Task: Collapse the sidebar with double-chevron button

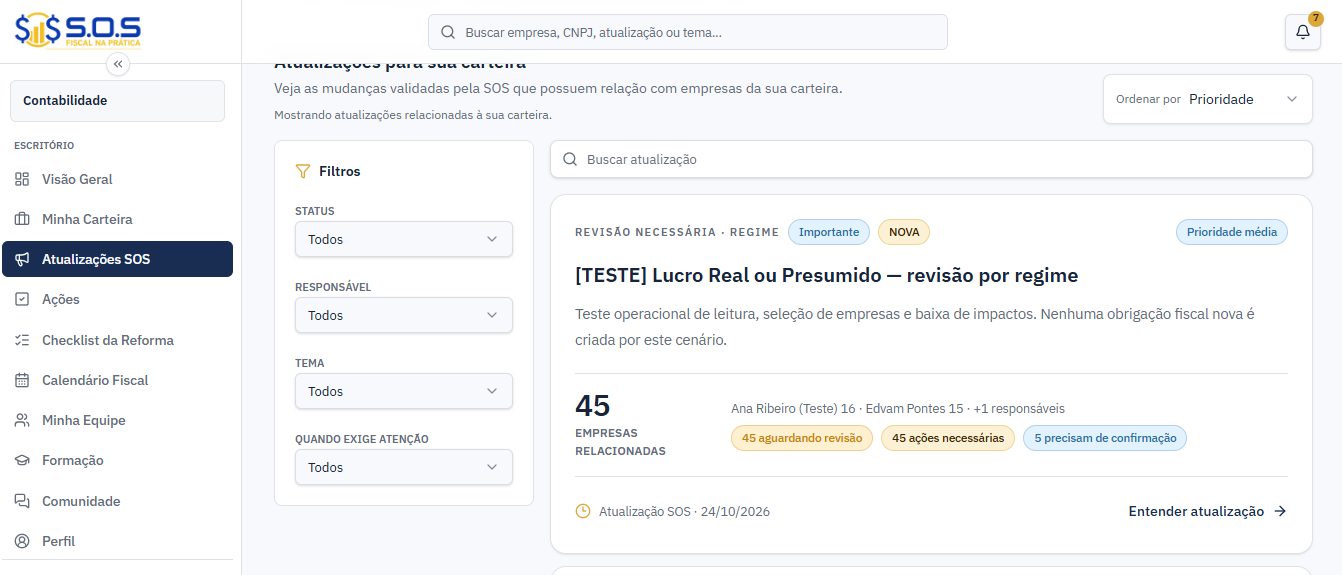Action: click(118, 64)
